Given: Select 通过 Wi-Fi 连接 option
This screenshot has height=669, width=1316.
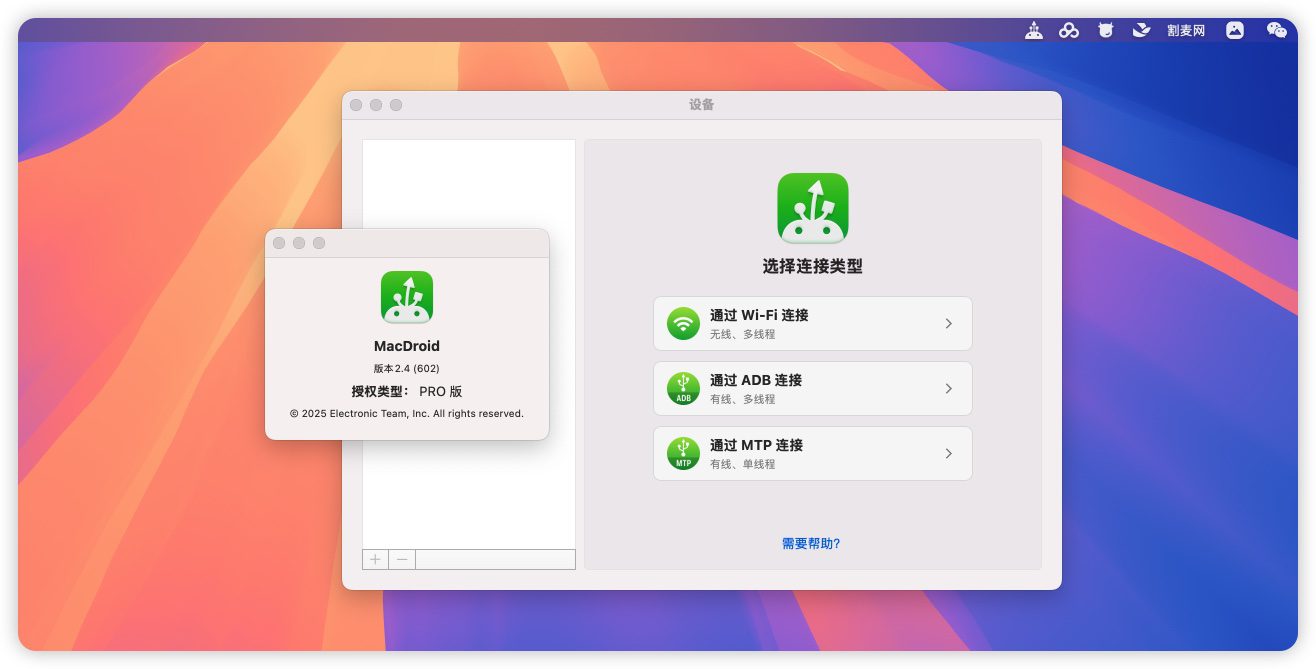Looking at the screenshot, I should [x=813, y=323].
